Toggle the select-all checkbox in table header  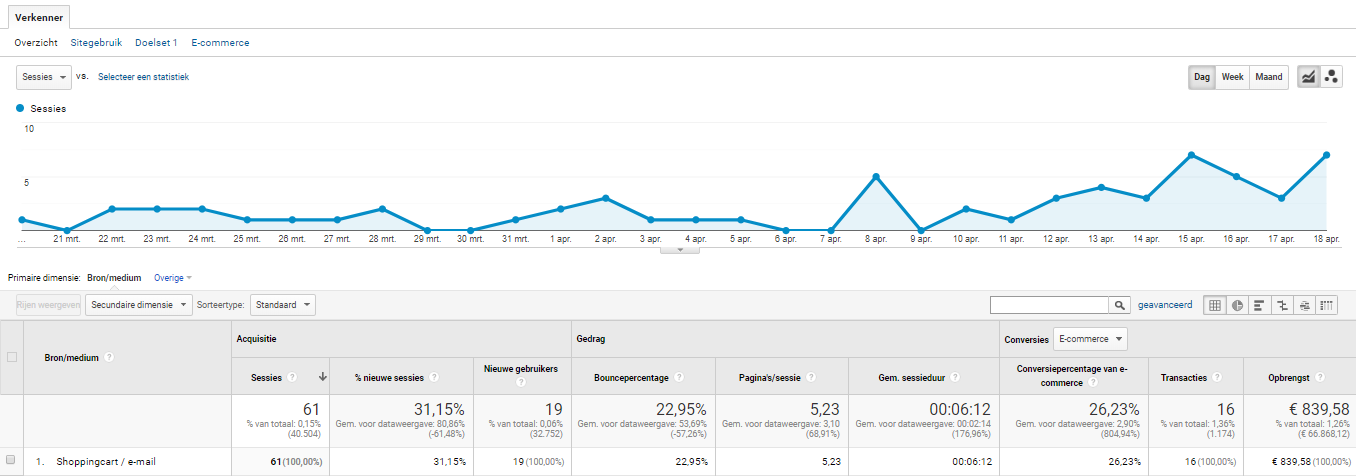click(12, 357)
